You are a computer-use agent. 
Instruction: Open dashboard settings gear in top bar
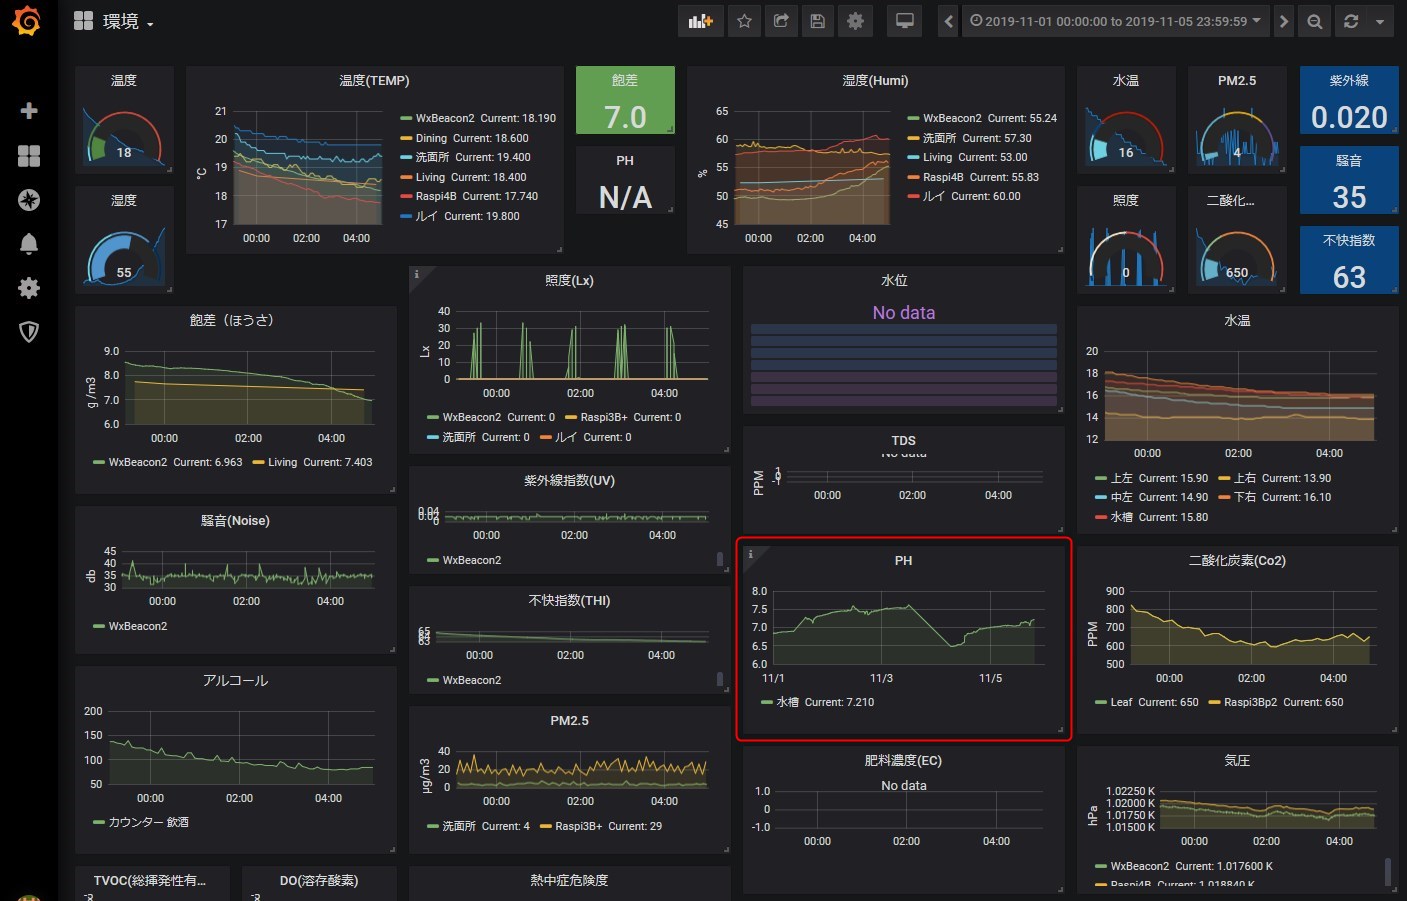855,21
